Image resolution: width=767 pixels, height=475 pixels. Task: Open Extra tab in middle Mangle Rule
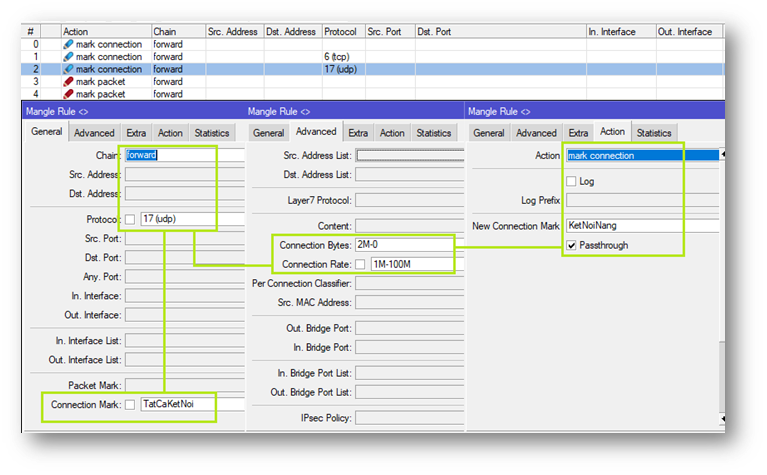click(358, 133)
